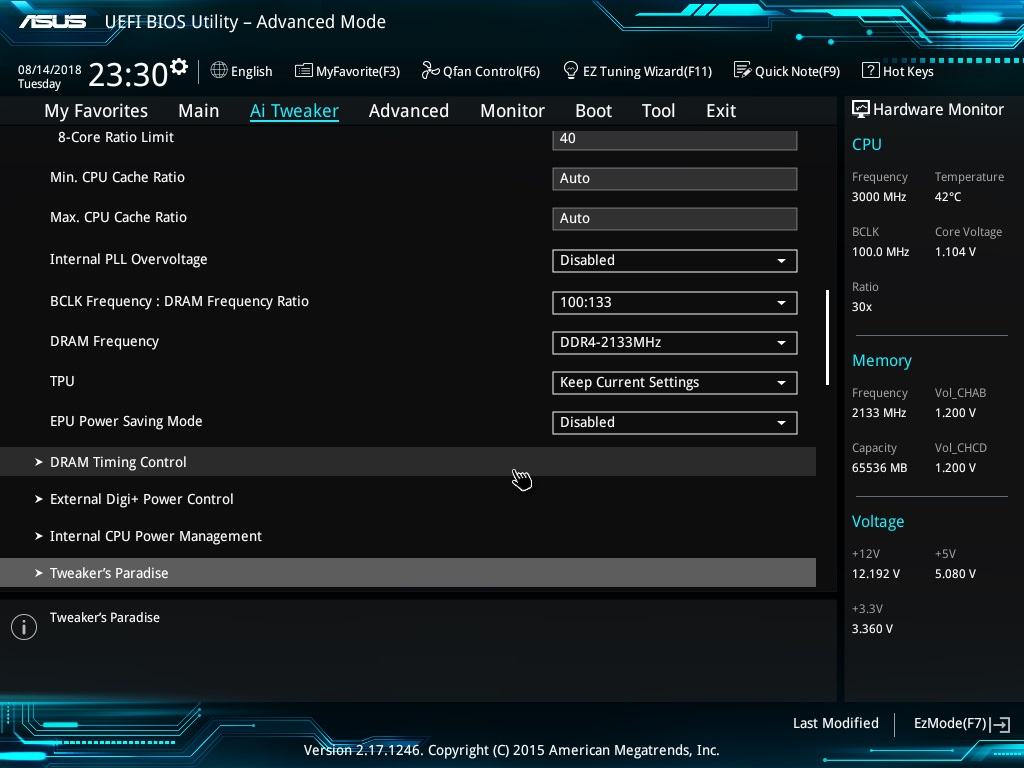The width and height of the screenshot is (1024, 768).
Task: Switch to the Tool tab
Action: pos(658,111)
